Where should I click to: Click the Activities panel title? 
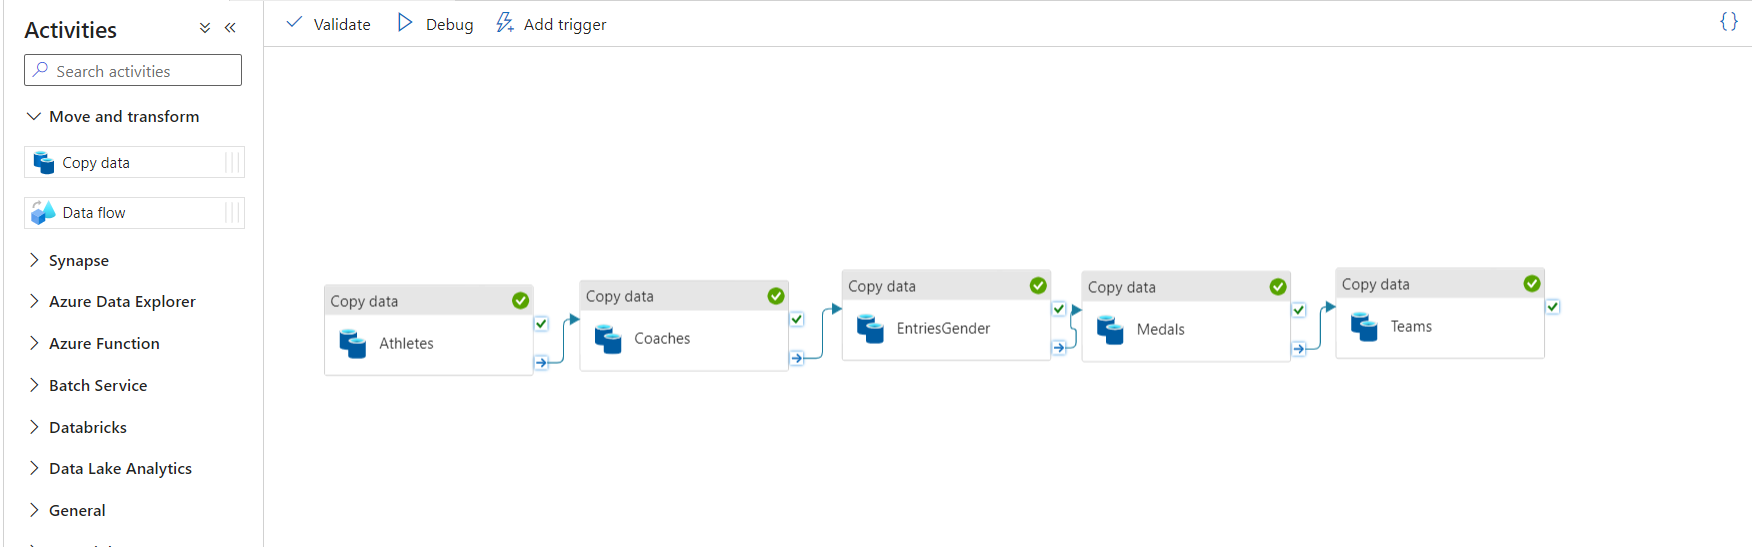point(70,30)
